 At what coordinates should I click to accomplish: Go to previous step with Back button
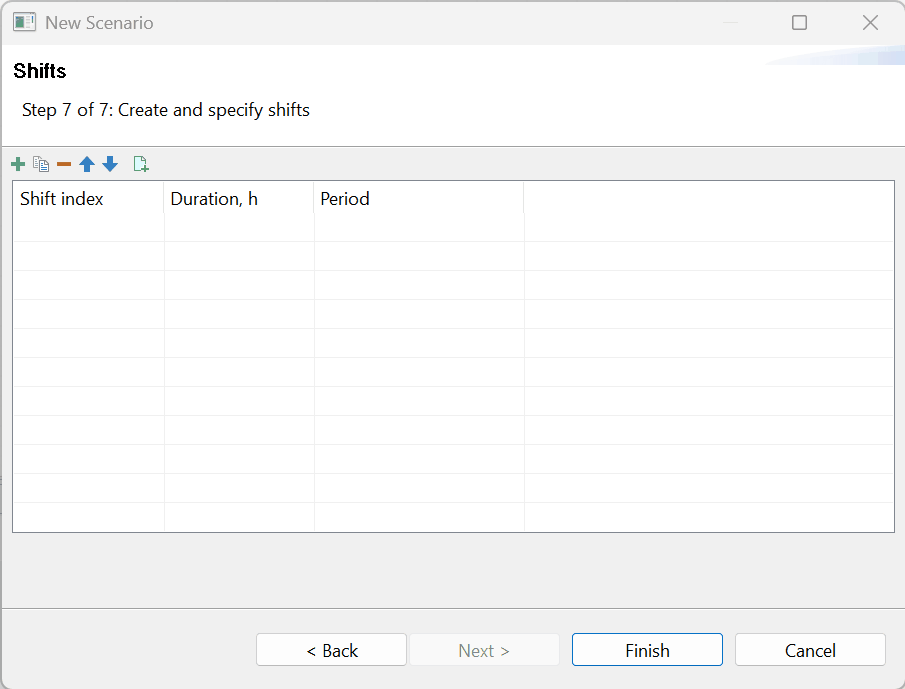[331, 650]
